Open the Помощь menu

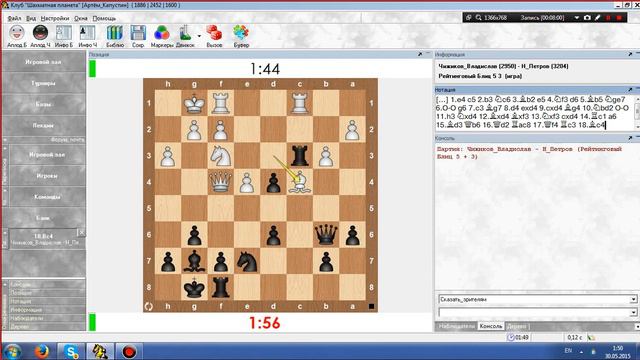coord(104,18)
